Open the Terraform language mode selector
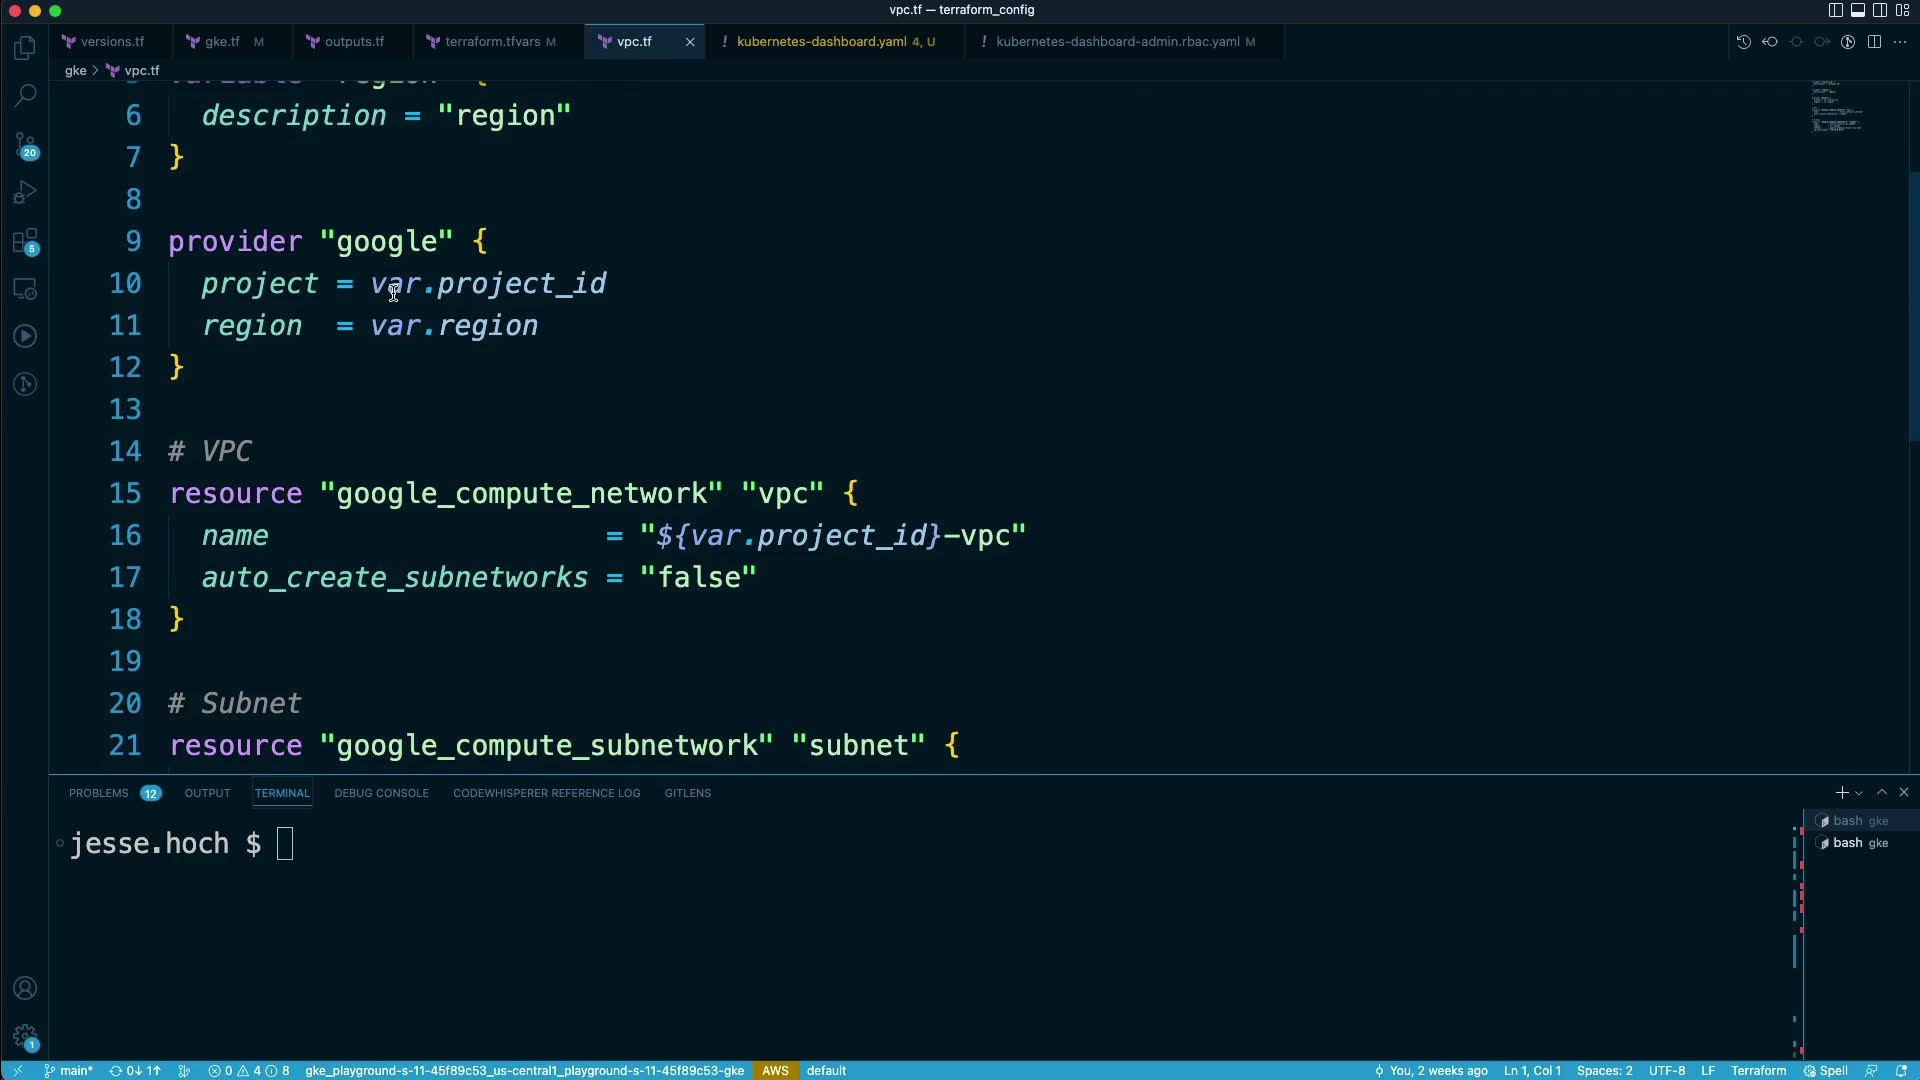 click(x=1758, y=1070)
